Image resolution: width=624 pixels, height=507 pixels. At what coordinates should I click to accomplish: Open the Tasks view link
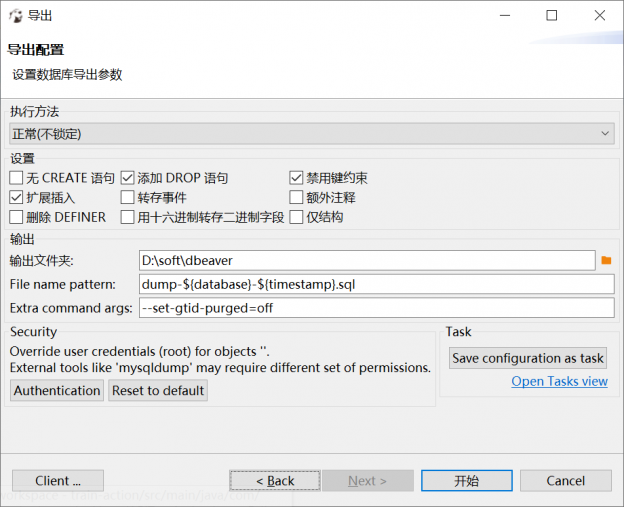click(559, 381)
